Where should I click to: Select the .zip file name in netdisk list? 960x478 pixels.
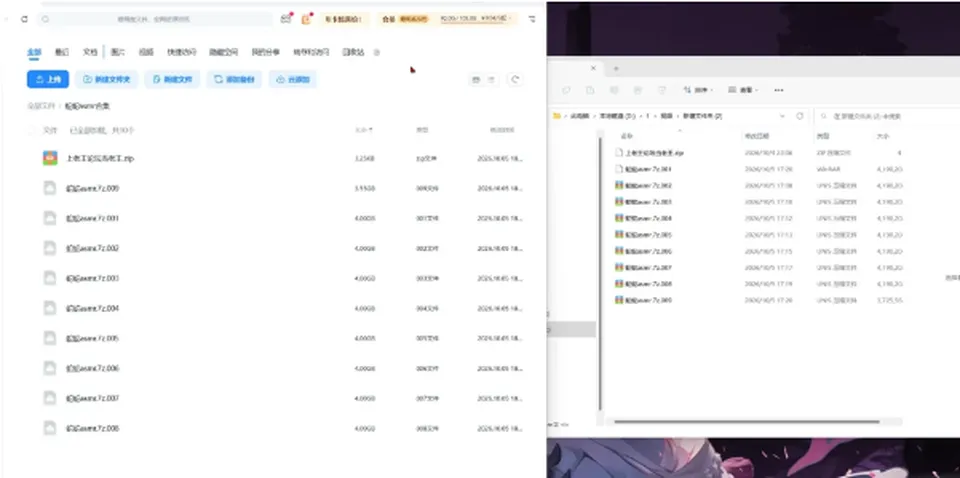click(x=100, y=159)
